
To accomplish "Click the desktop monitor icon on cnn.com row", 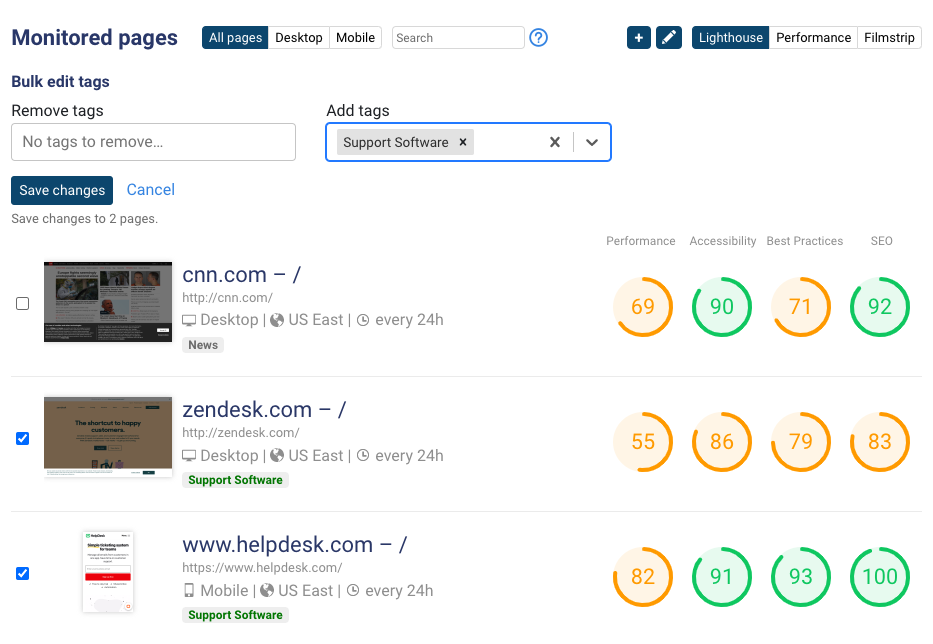I will (x=190, y=319).
